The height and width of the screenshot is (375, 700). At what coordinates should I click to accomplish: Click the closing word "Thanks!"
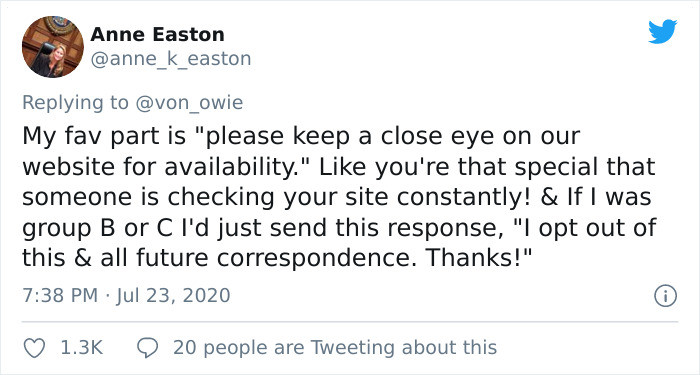pyautogui.click(x=478, y=258)
